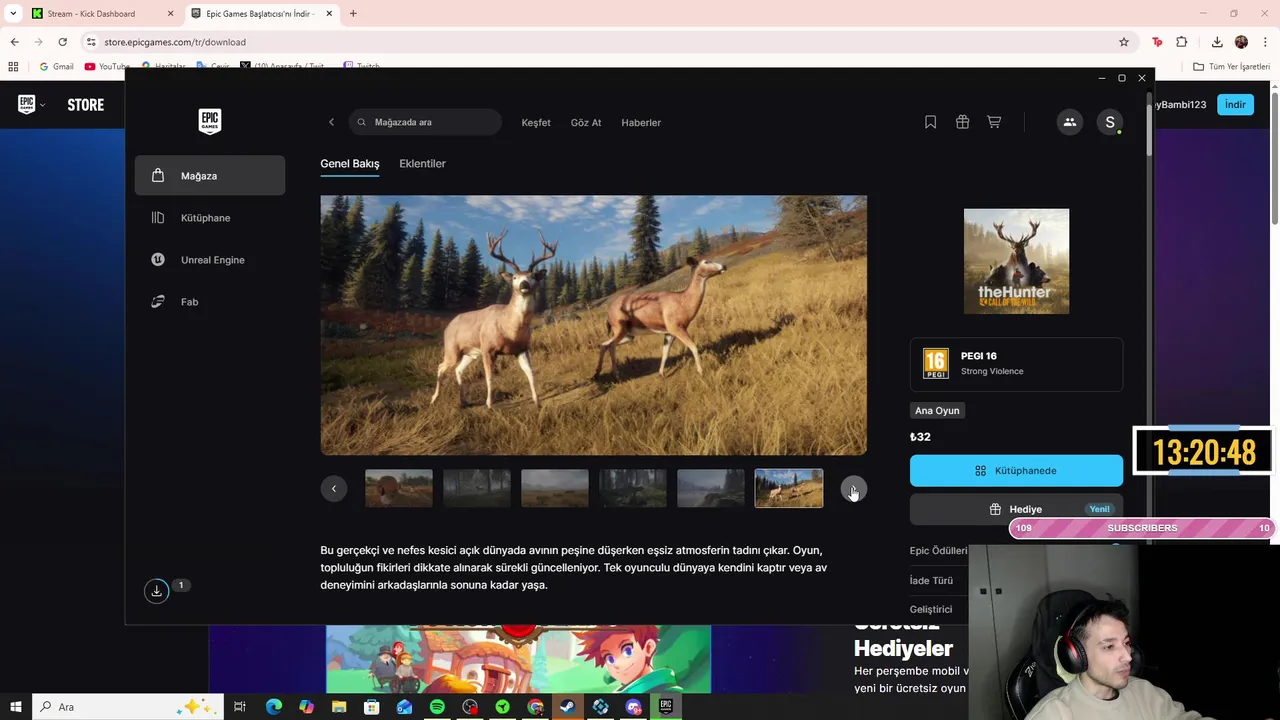
Task: Open Epic Games Launcher taskbar icon
Action: (666, 707)
